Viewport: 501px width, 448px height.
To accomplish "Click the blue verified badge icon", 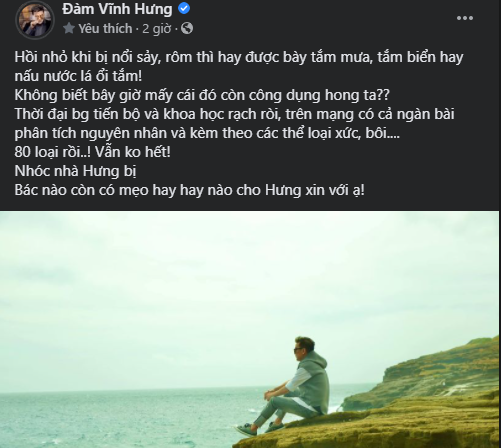I will click(184, 8).
